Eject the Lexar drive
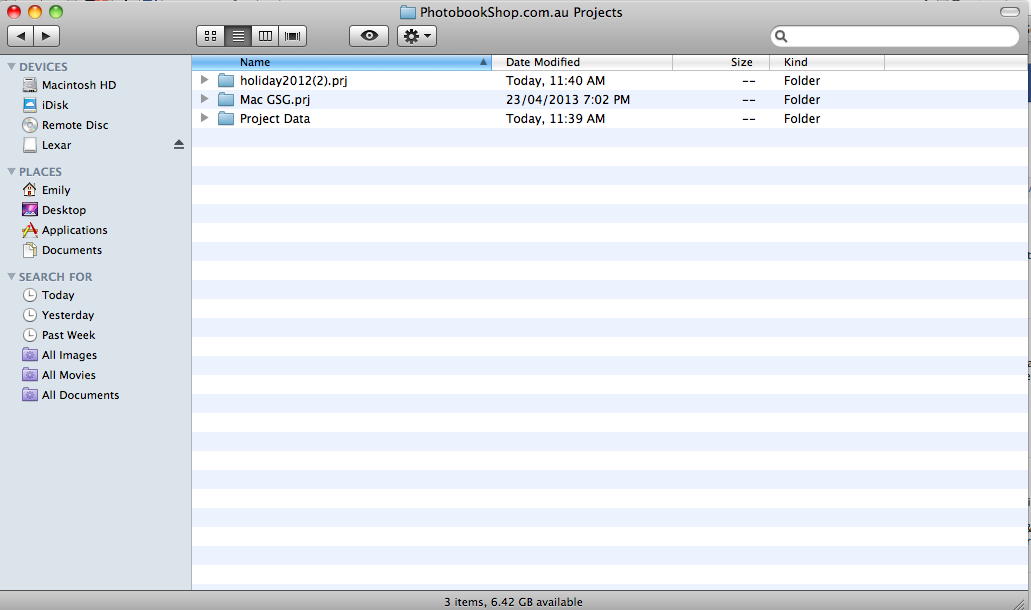This screenshot has height=610, width=1031. click(x=179, y=145)
